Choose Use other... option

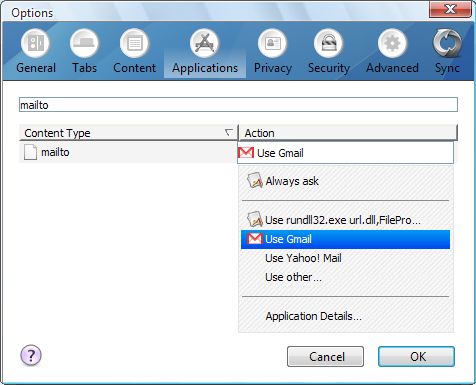(345, 277)
